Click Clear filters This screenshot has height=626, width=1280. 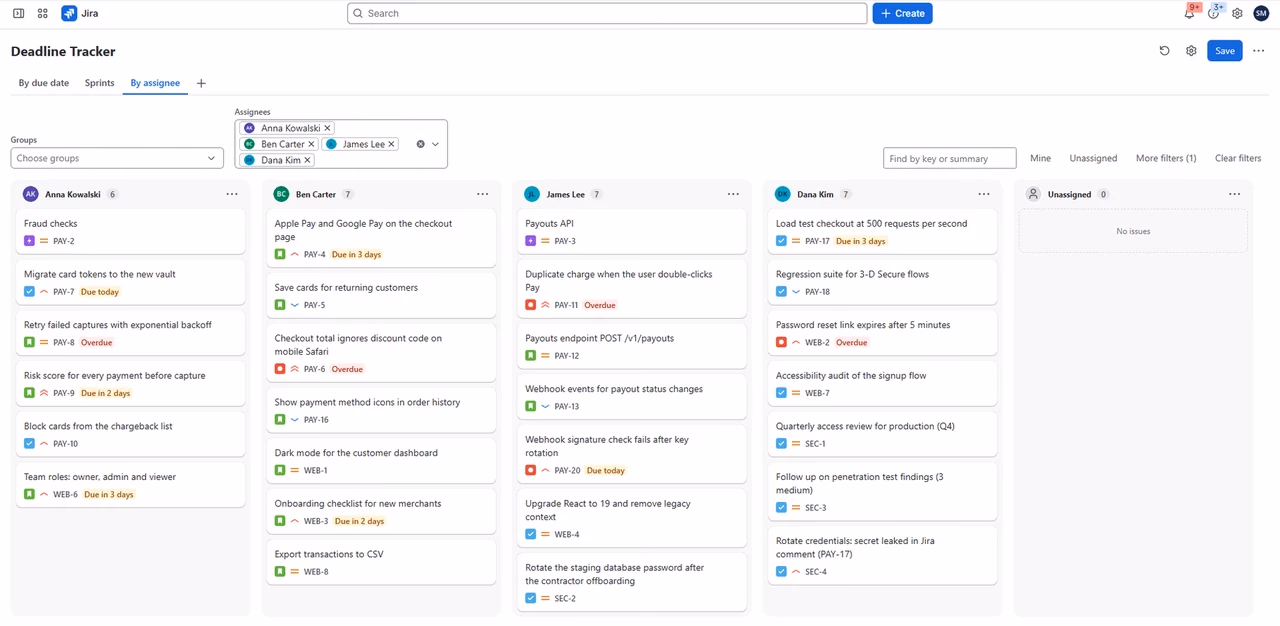[1238, 158]
